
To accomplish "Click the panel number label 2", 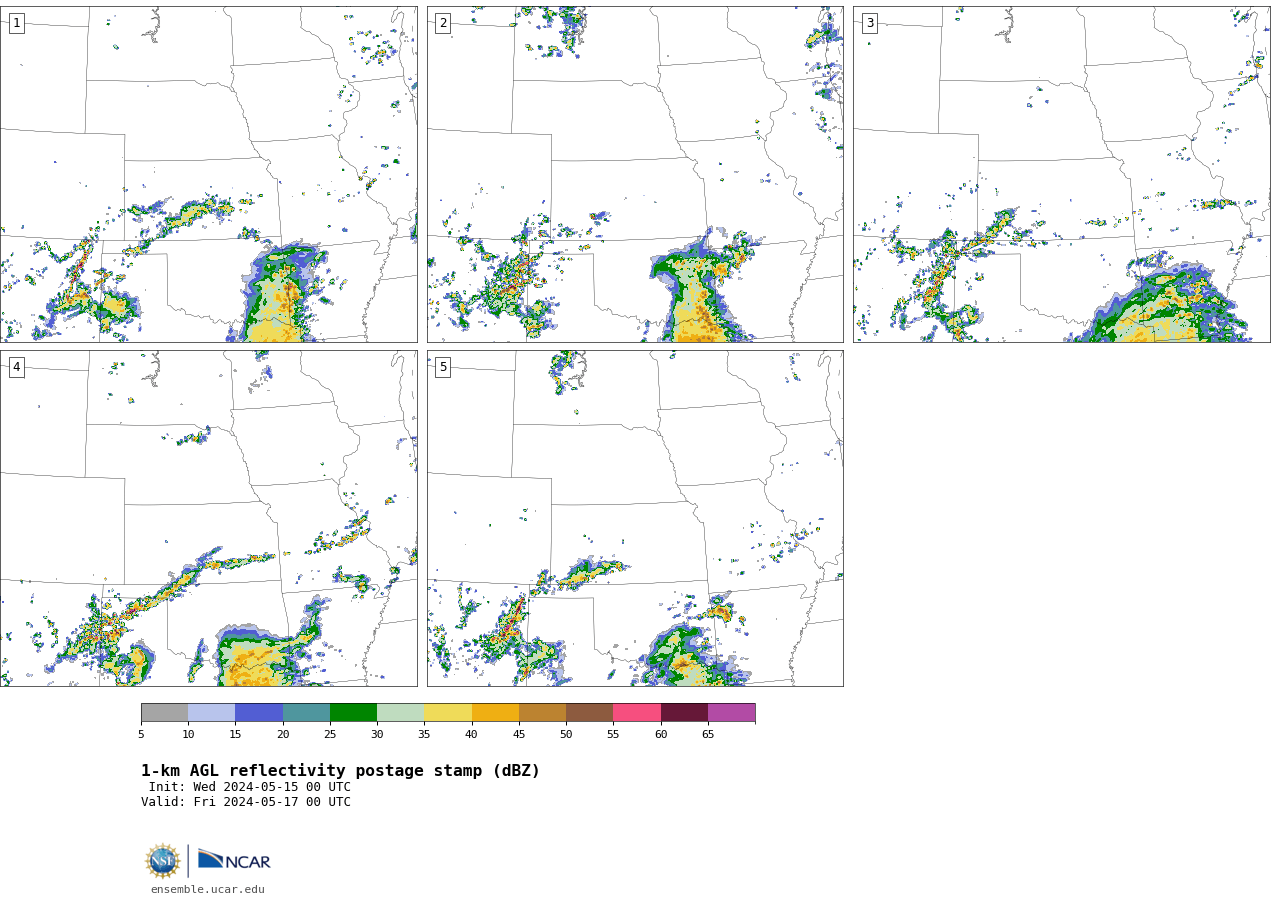I will coord(443,23).
